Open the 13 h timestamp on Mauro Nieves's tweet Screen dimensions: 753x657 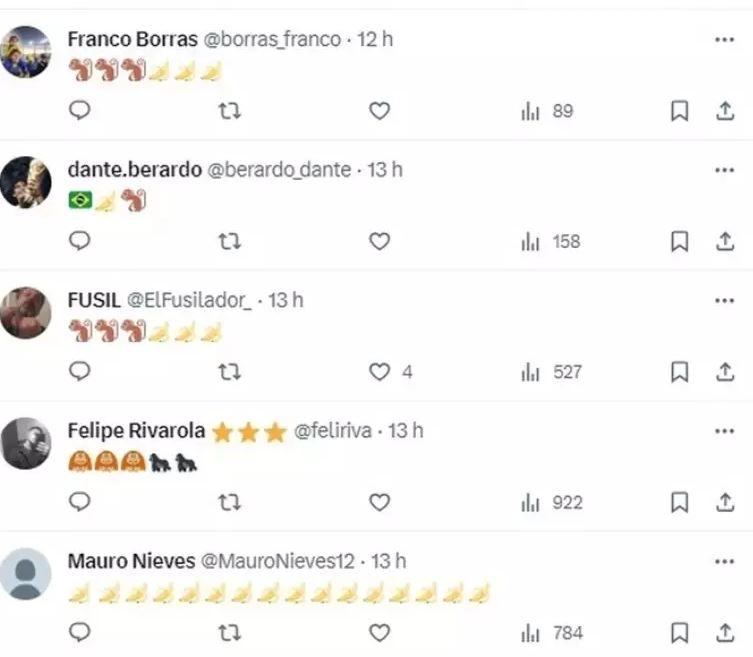point(387,561)
